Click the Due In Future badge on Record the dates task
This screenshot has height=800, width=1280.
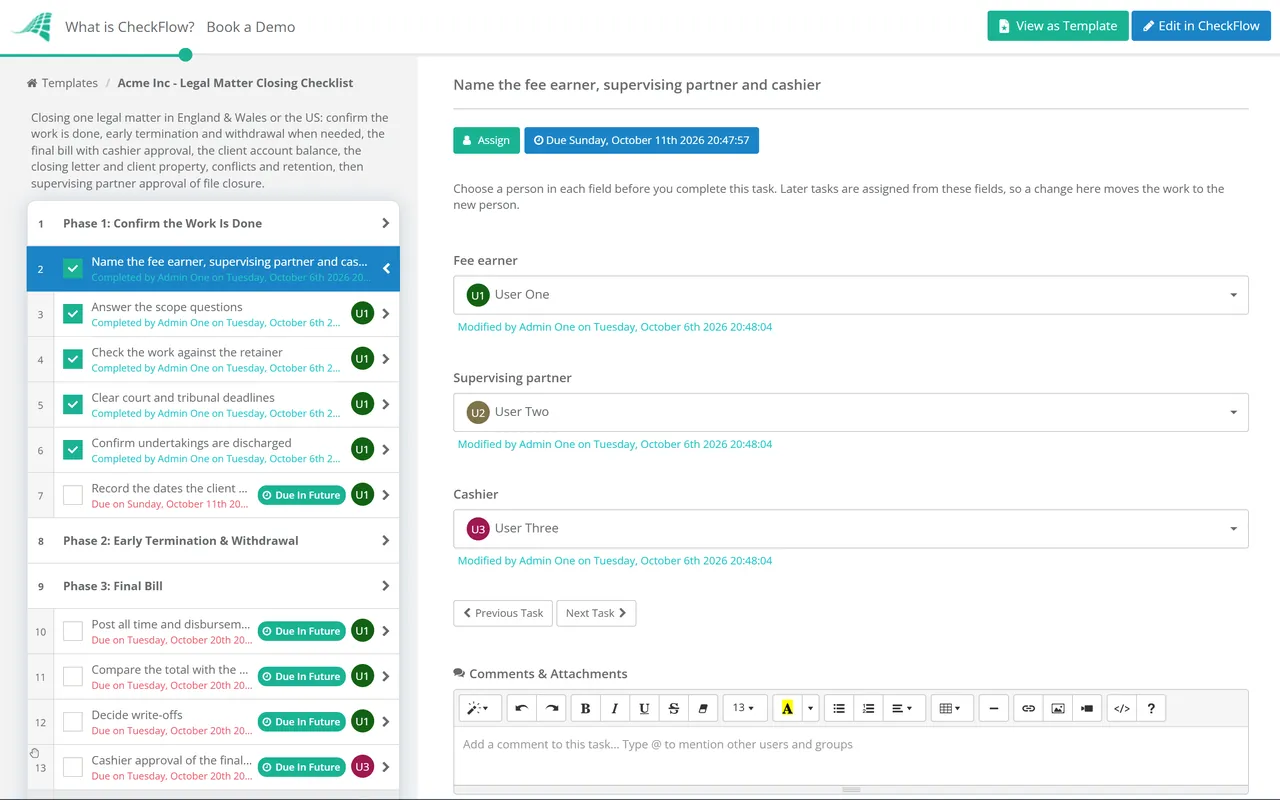[x=301, y=495]
